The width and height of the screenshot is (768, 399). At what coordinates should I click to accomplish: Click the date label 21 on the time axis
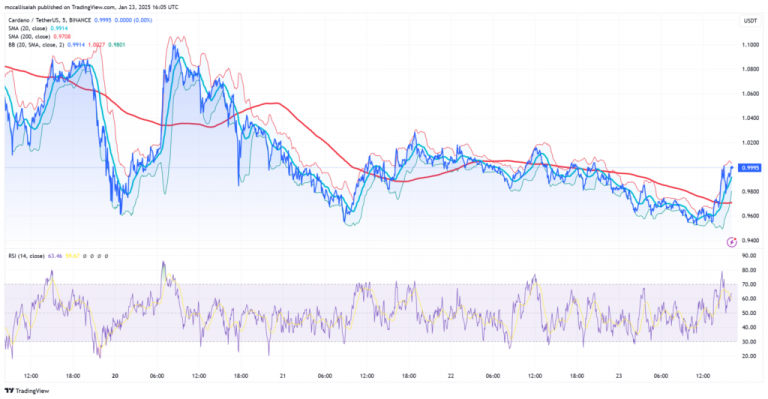coord(283,376)
